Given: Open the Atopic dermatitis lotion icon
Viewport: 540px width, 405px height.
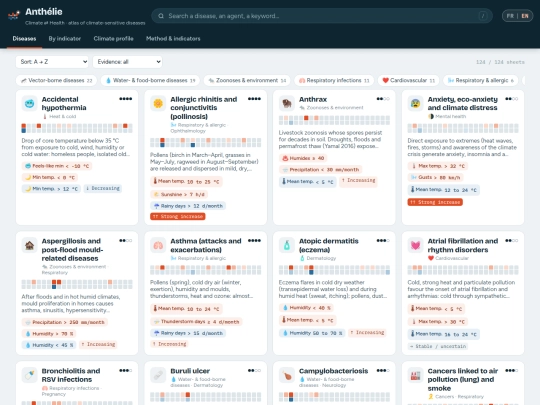Looking at the screenshot, I should (x=287, y=245).
